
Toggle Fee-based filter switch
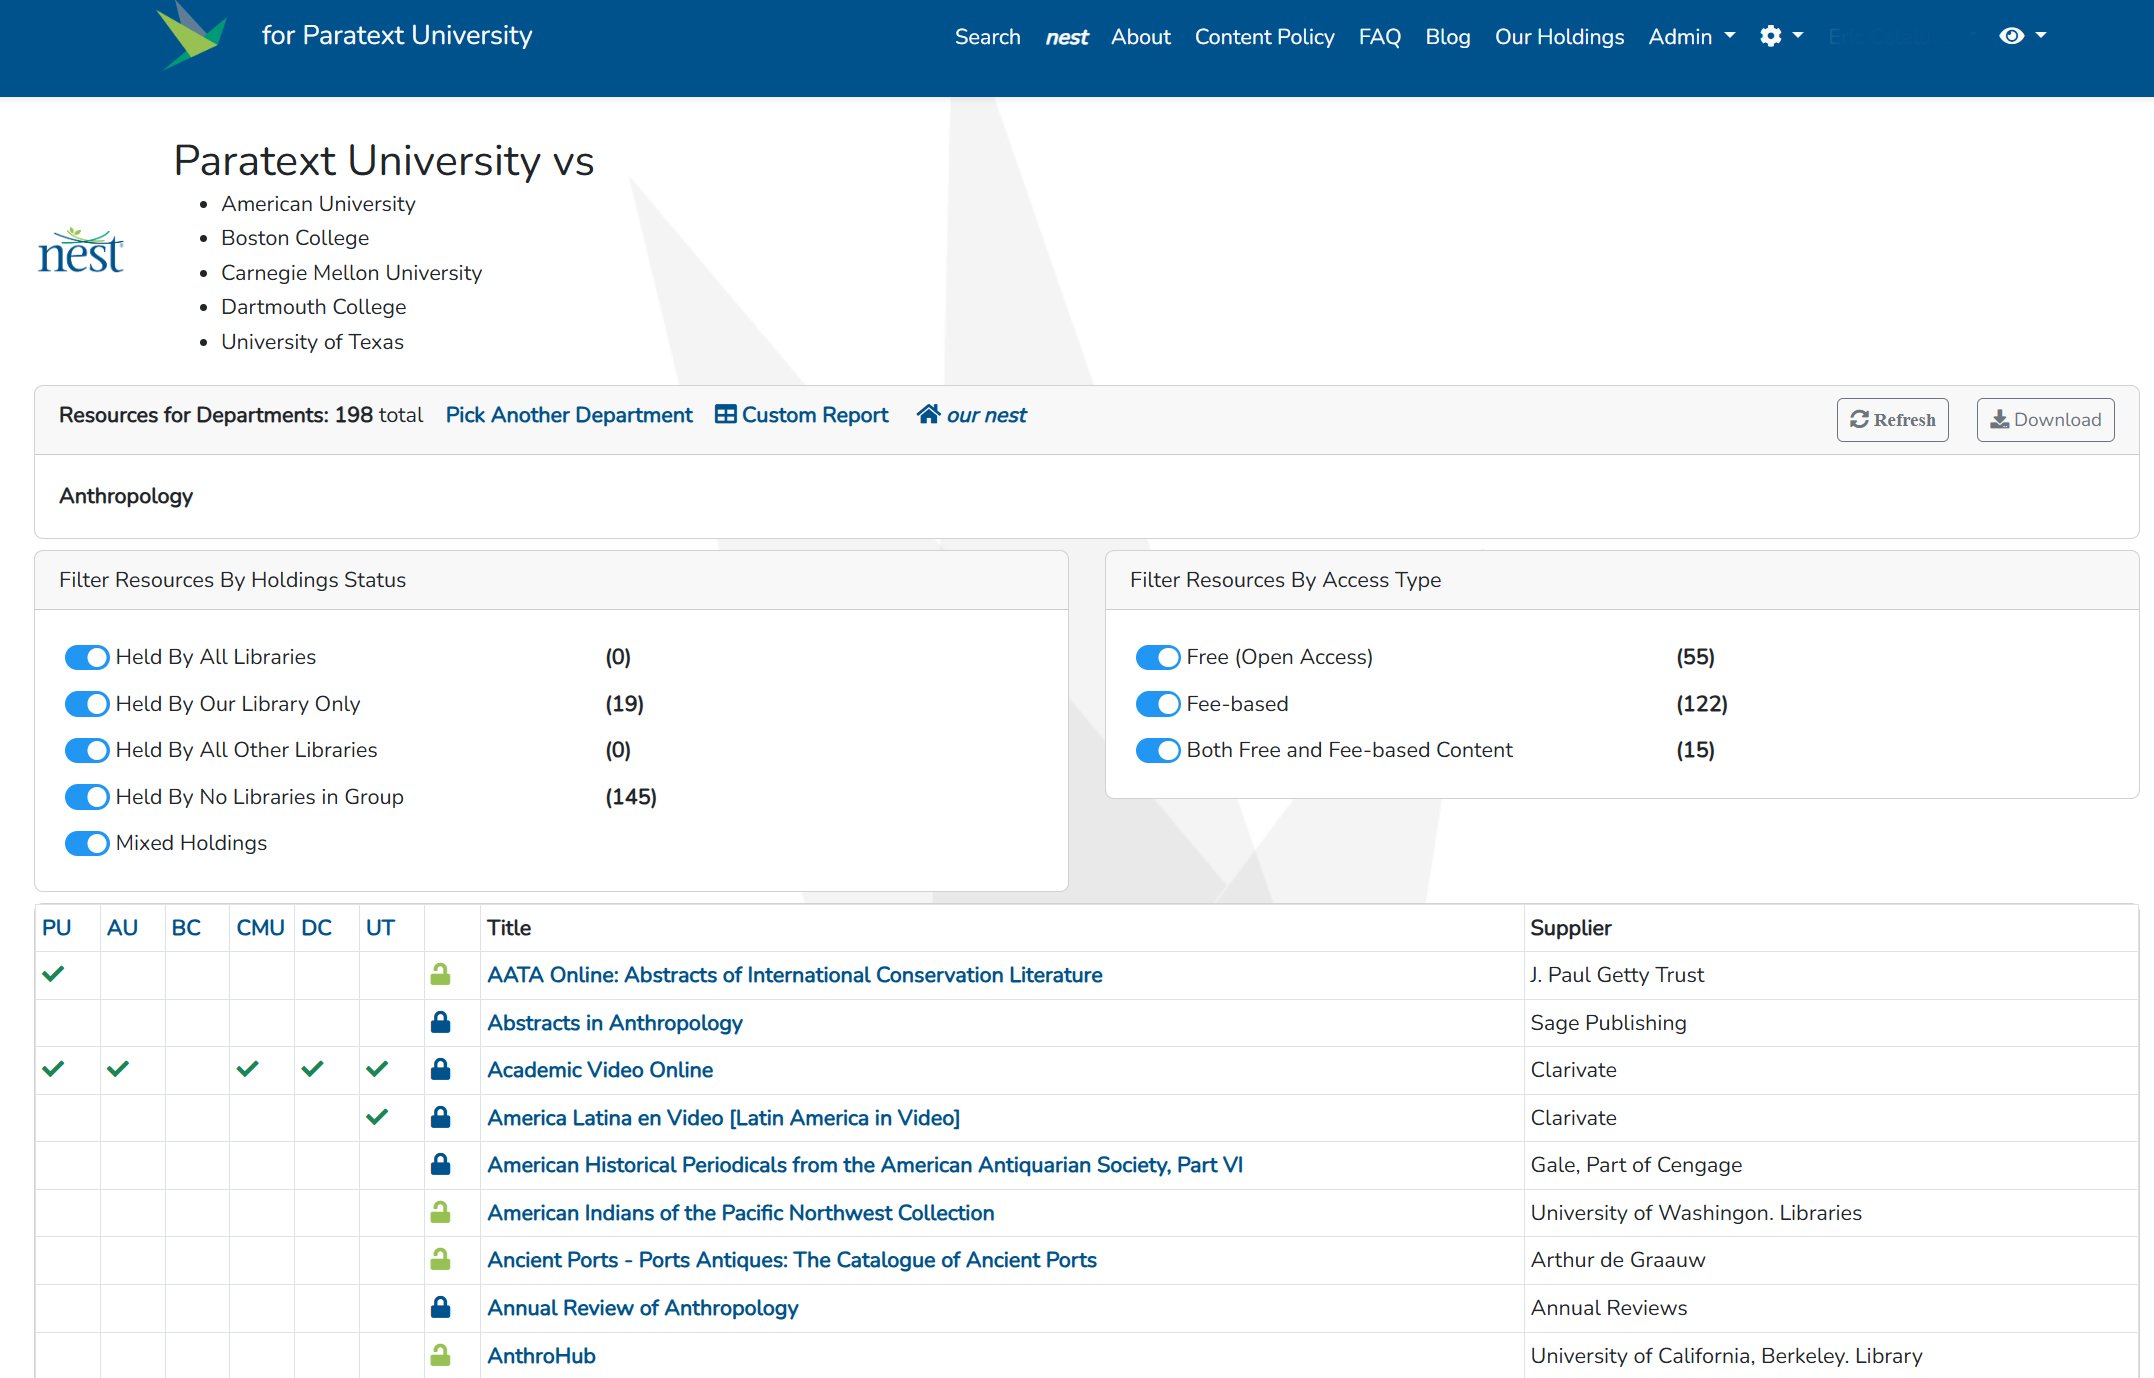[x=1158, y=704]
